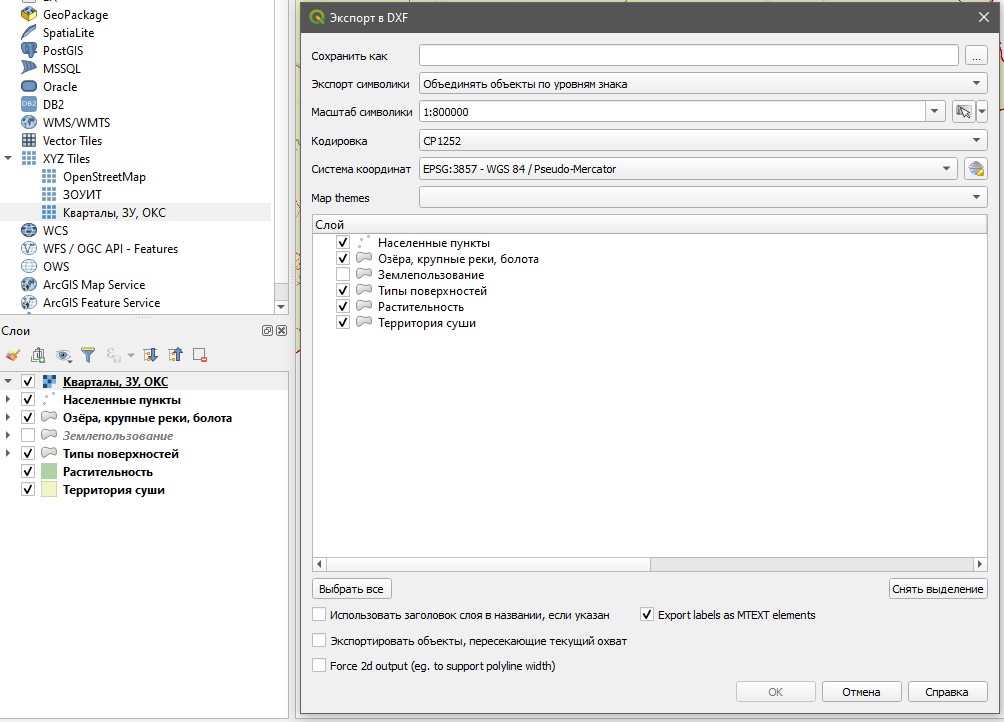The image size is (1004, 722).
Task: Open the select CRS globe icon
Action: point(976,169)
